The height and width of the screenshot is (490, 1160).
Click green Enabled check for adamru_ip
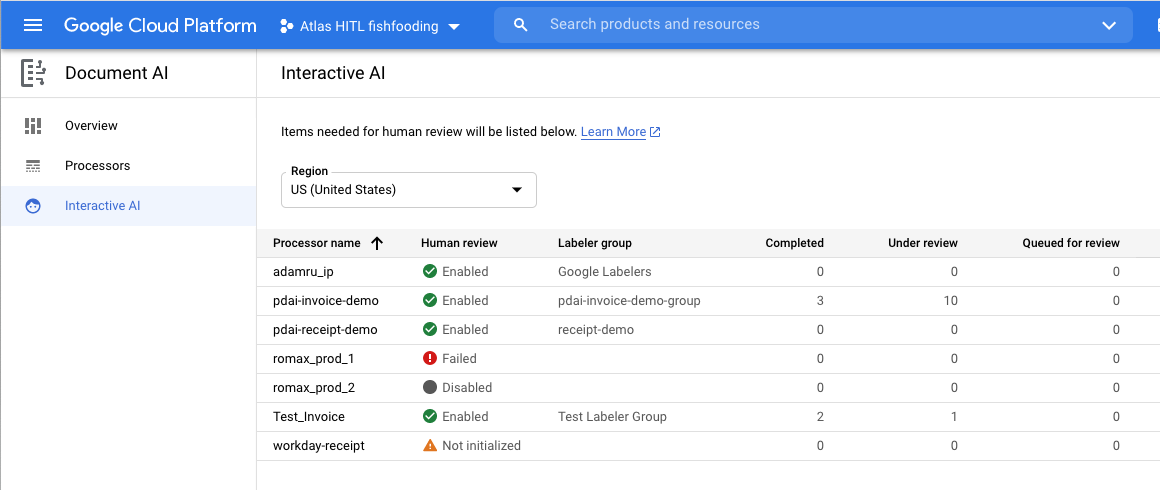click(430, 272)
